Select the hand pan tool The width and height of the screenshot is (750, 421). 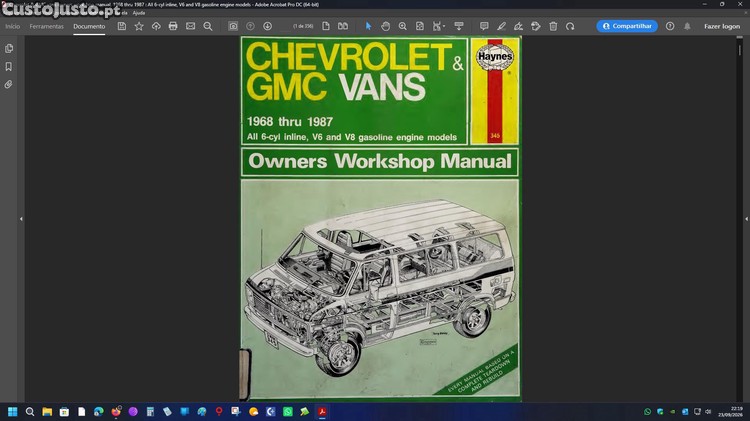pos(386,26)
